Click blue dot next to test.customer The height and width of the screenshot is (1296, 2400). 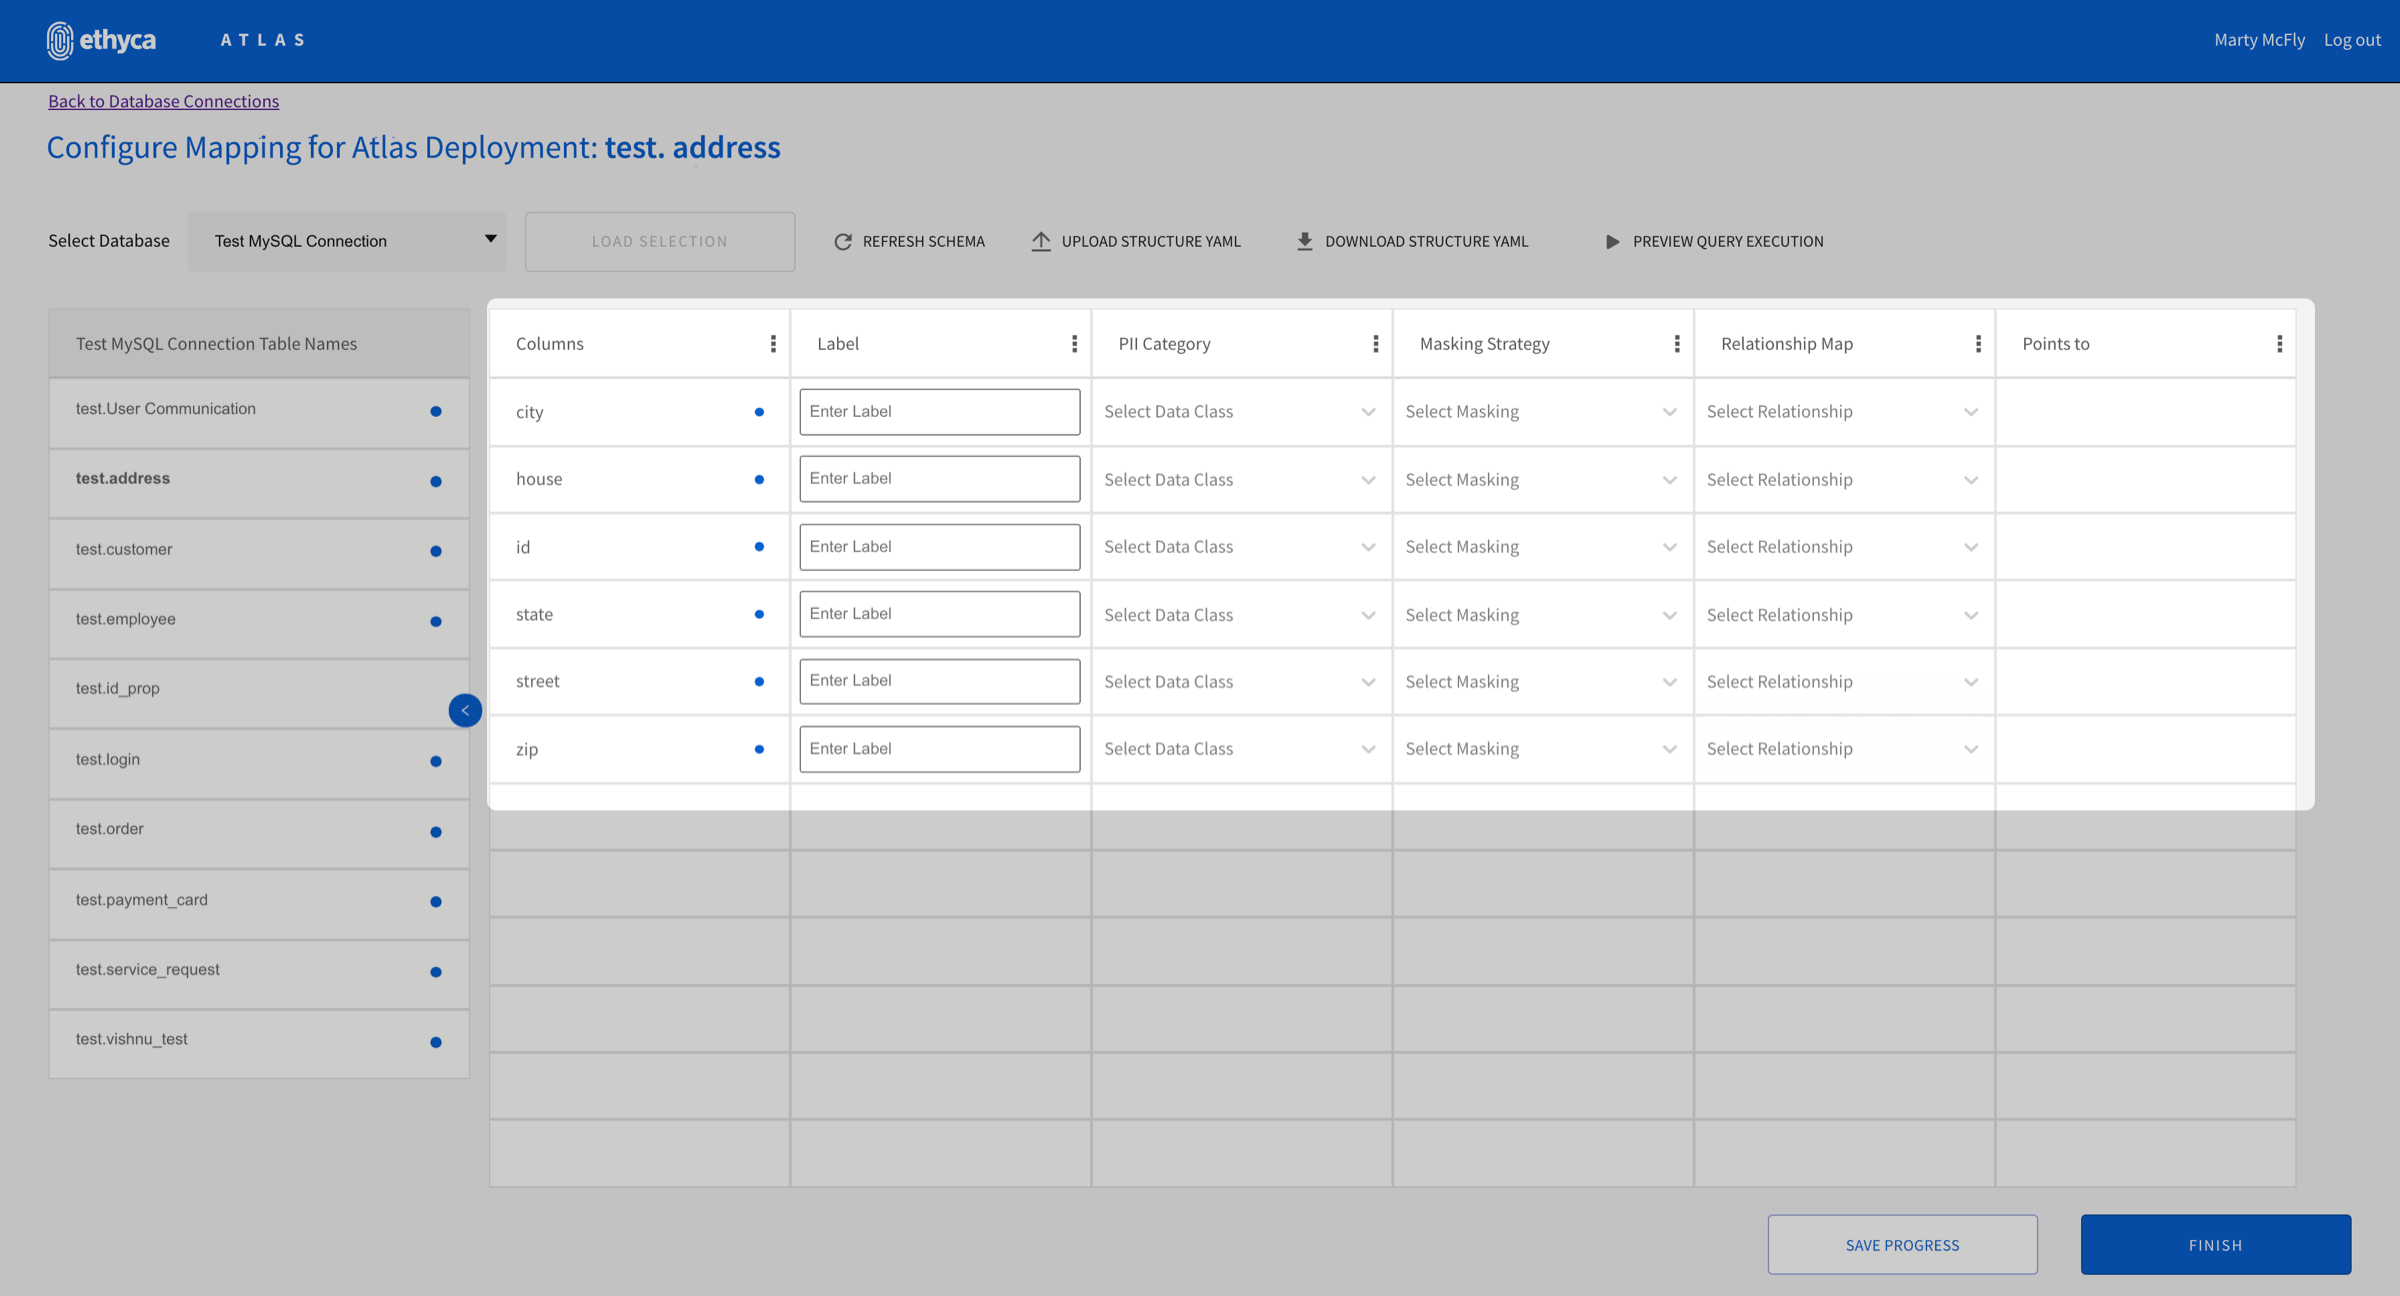click(x=436, y=551)
